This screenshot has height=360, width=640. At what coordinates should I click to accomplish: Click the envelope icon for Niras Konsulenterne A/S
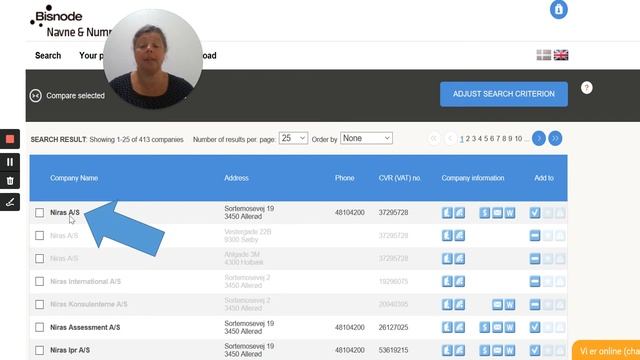(497, 304)
